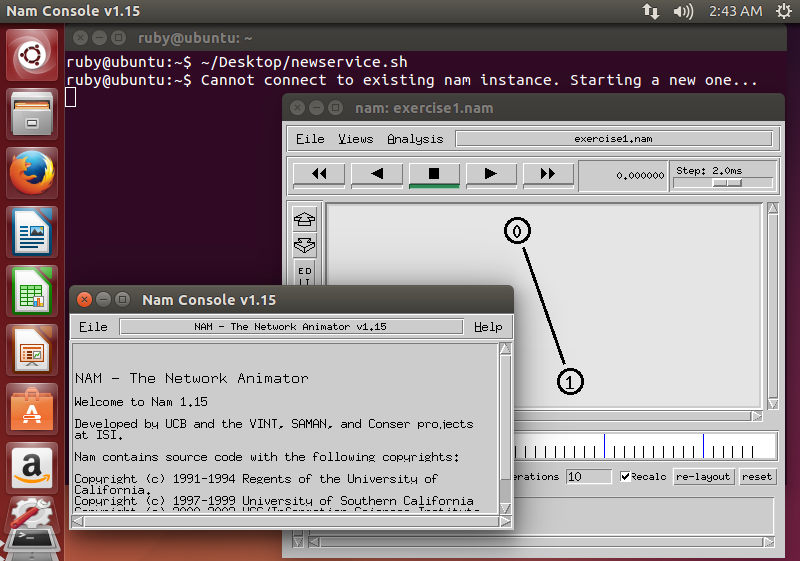
Task: Click the clock showing 2:43 AM
Action: click(x=735, y=11)
